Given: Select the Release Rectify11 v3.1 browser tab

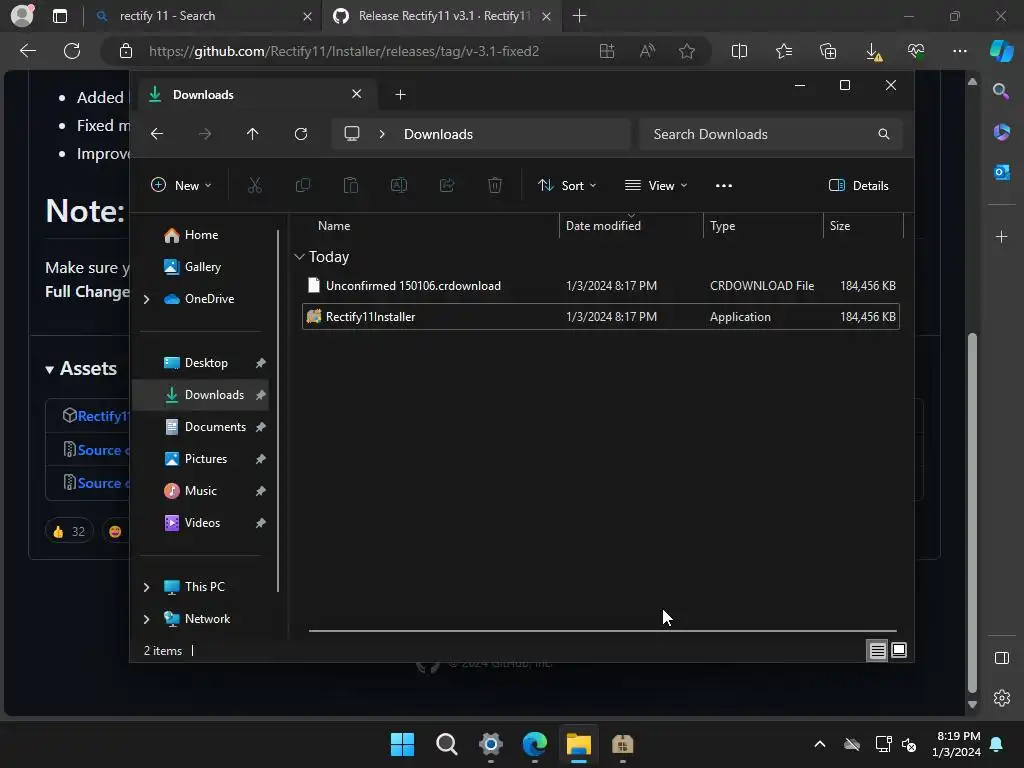Looking at the screenshot, I should [x=439, y=16].
